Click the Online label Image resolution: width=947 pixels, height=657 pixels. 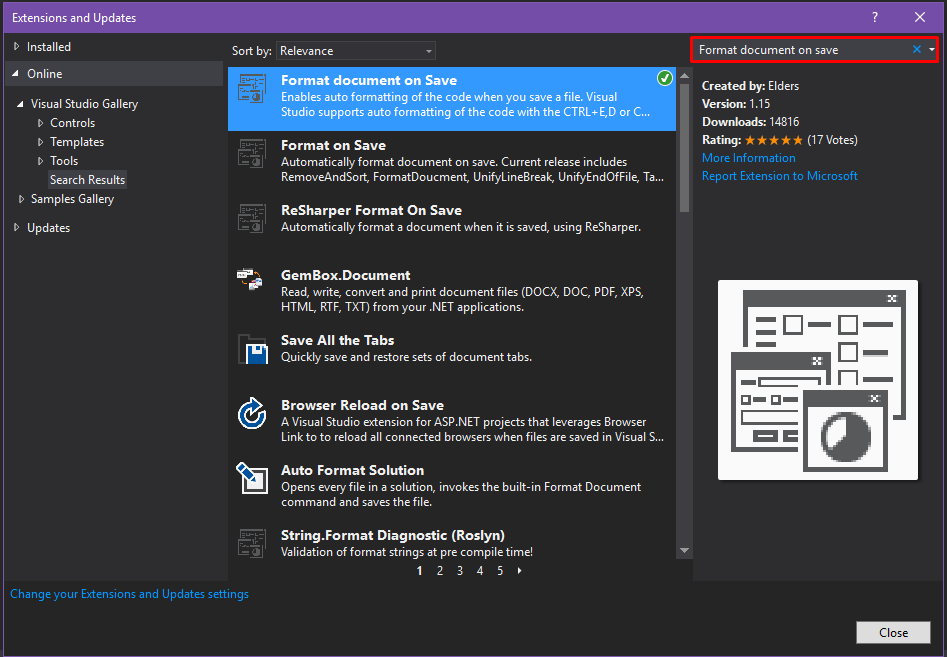click(x=45, y=74)
